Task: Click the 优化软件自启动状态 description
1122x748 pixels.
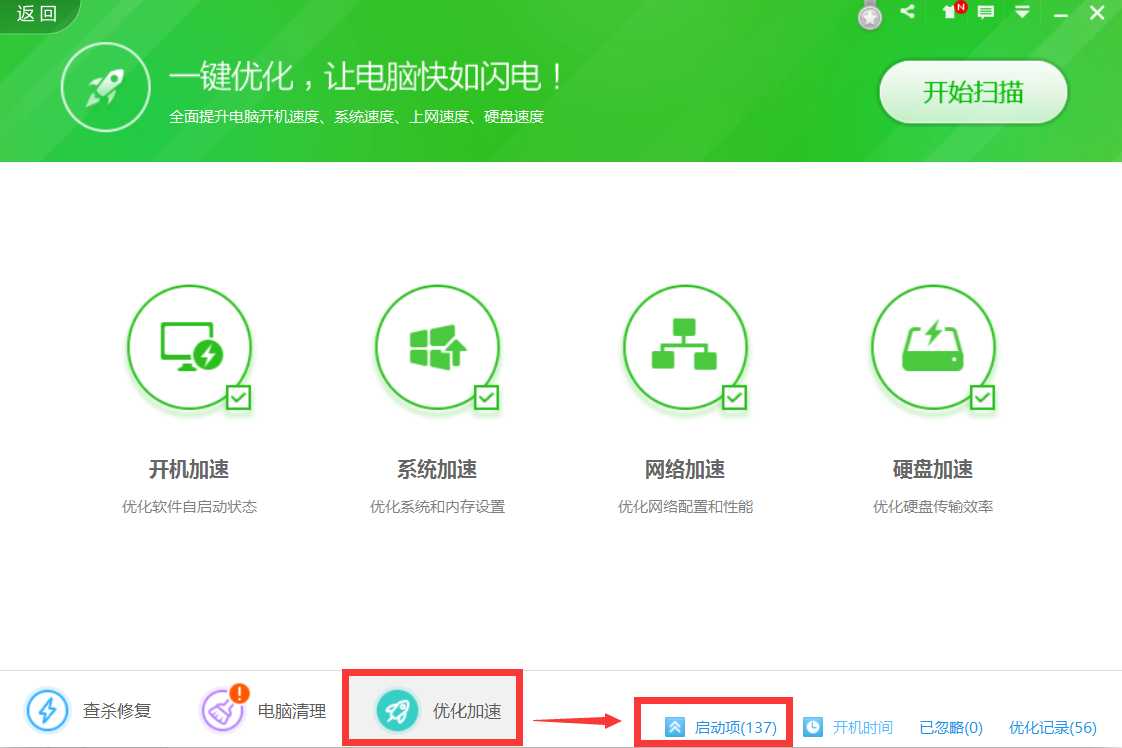Action: (189, 507)
